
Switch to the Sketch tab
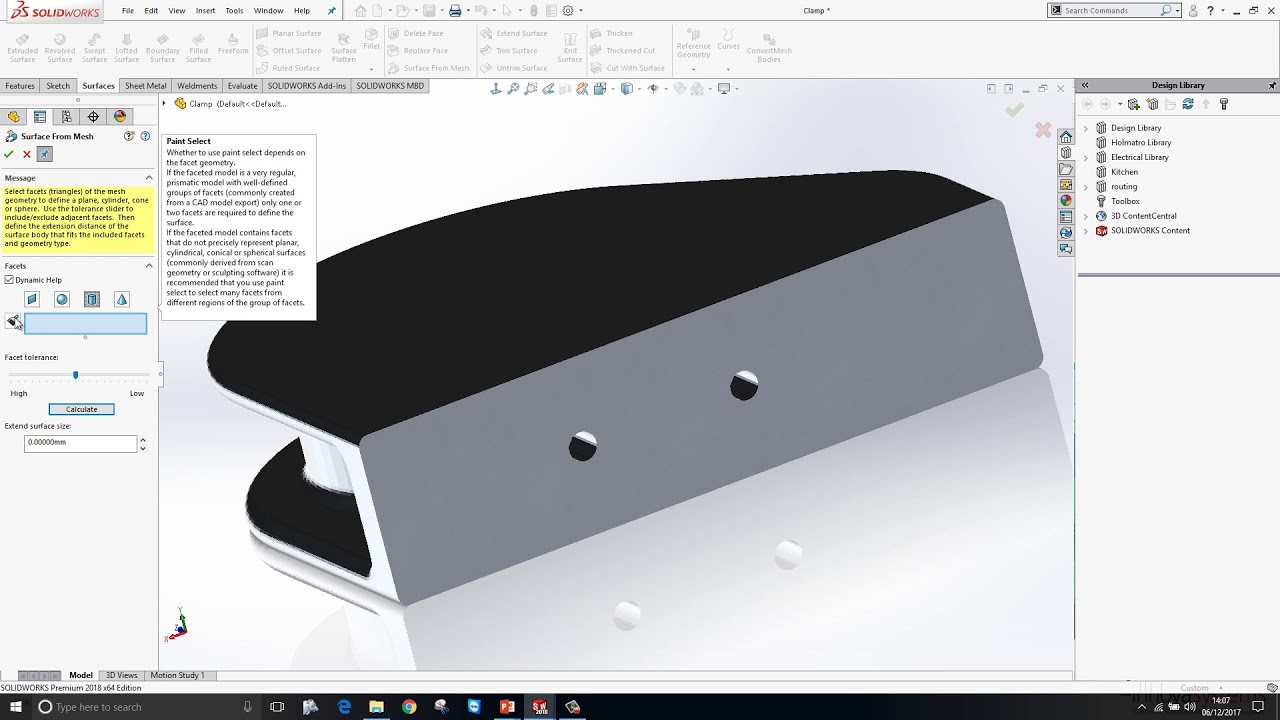(x=58, y=86)
